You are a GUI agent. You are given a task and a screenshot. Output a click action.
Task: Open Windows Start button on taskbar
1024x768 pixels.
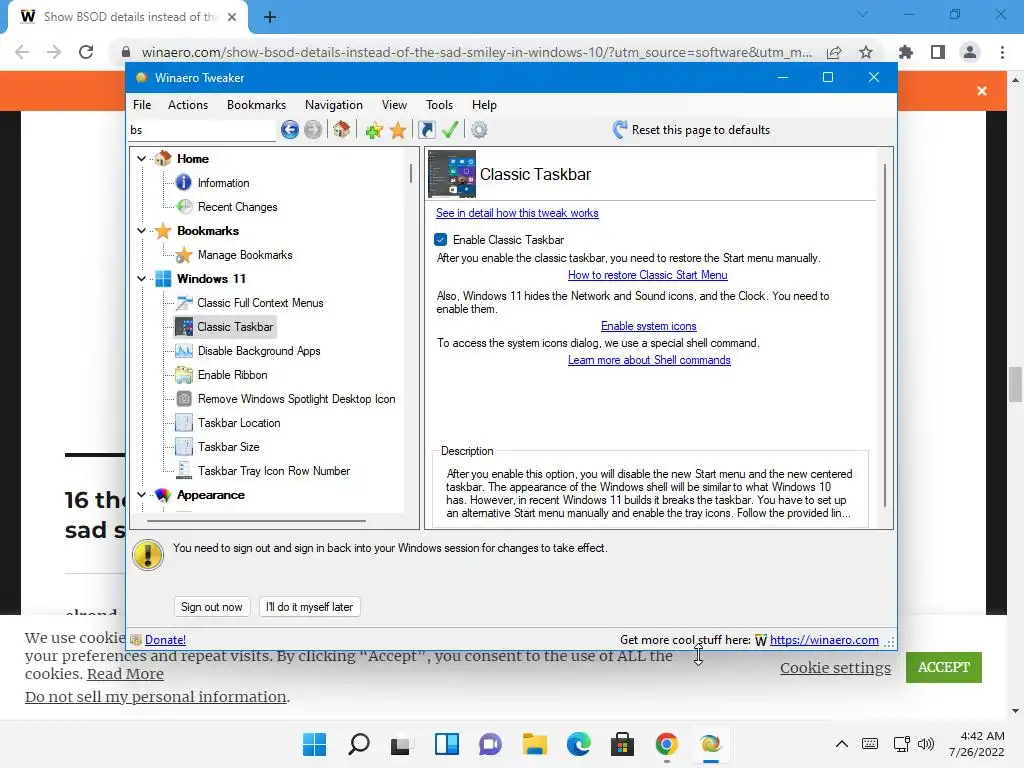(x=314, y=744)
